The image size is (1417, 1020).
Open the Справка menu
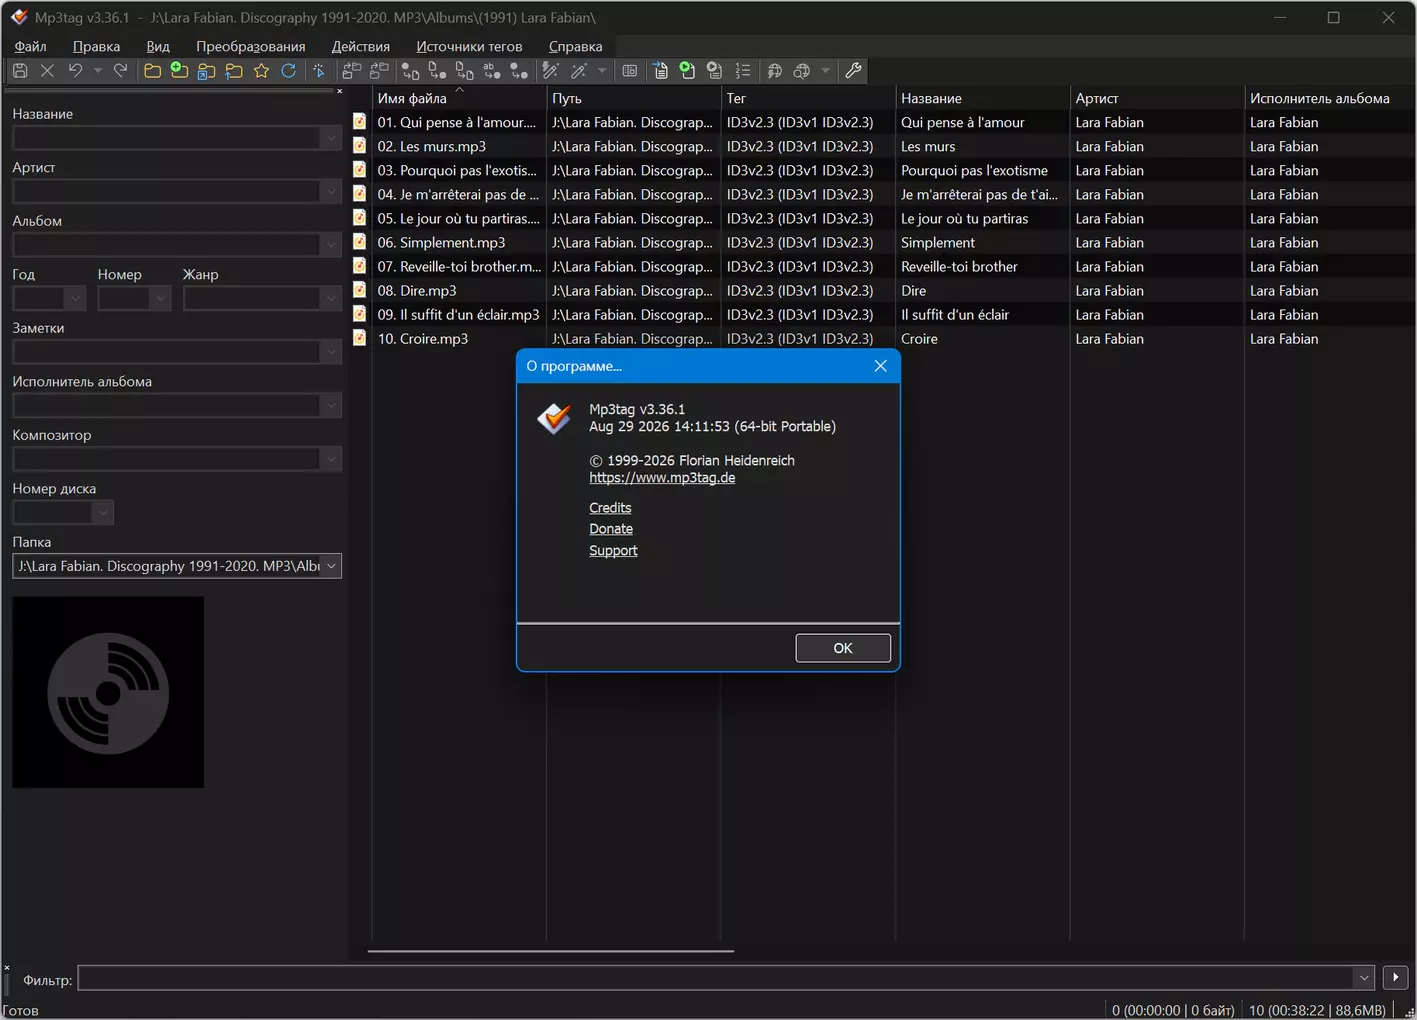click(576, 46)
